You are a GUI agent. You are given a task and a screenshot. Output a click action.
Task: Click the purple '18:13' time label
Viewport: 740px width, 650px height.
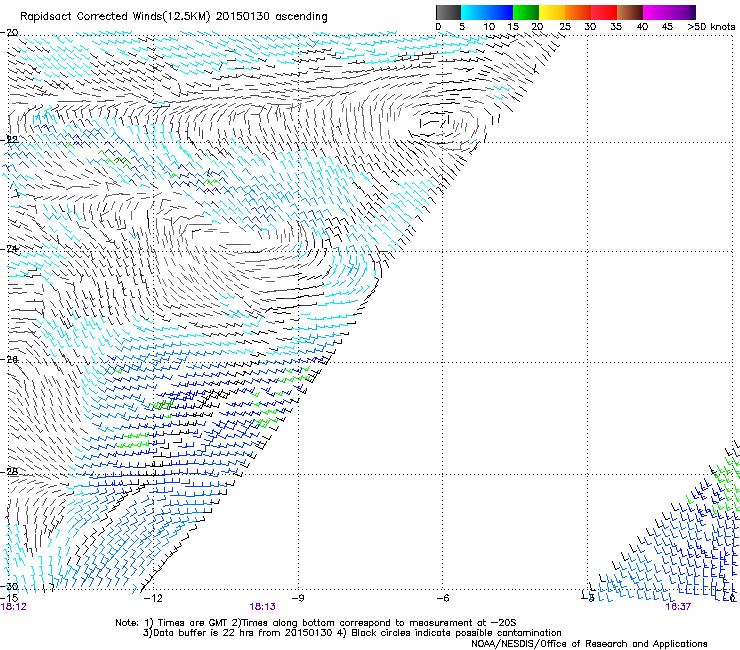click(x=262, y=607)
